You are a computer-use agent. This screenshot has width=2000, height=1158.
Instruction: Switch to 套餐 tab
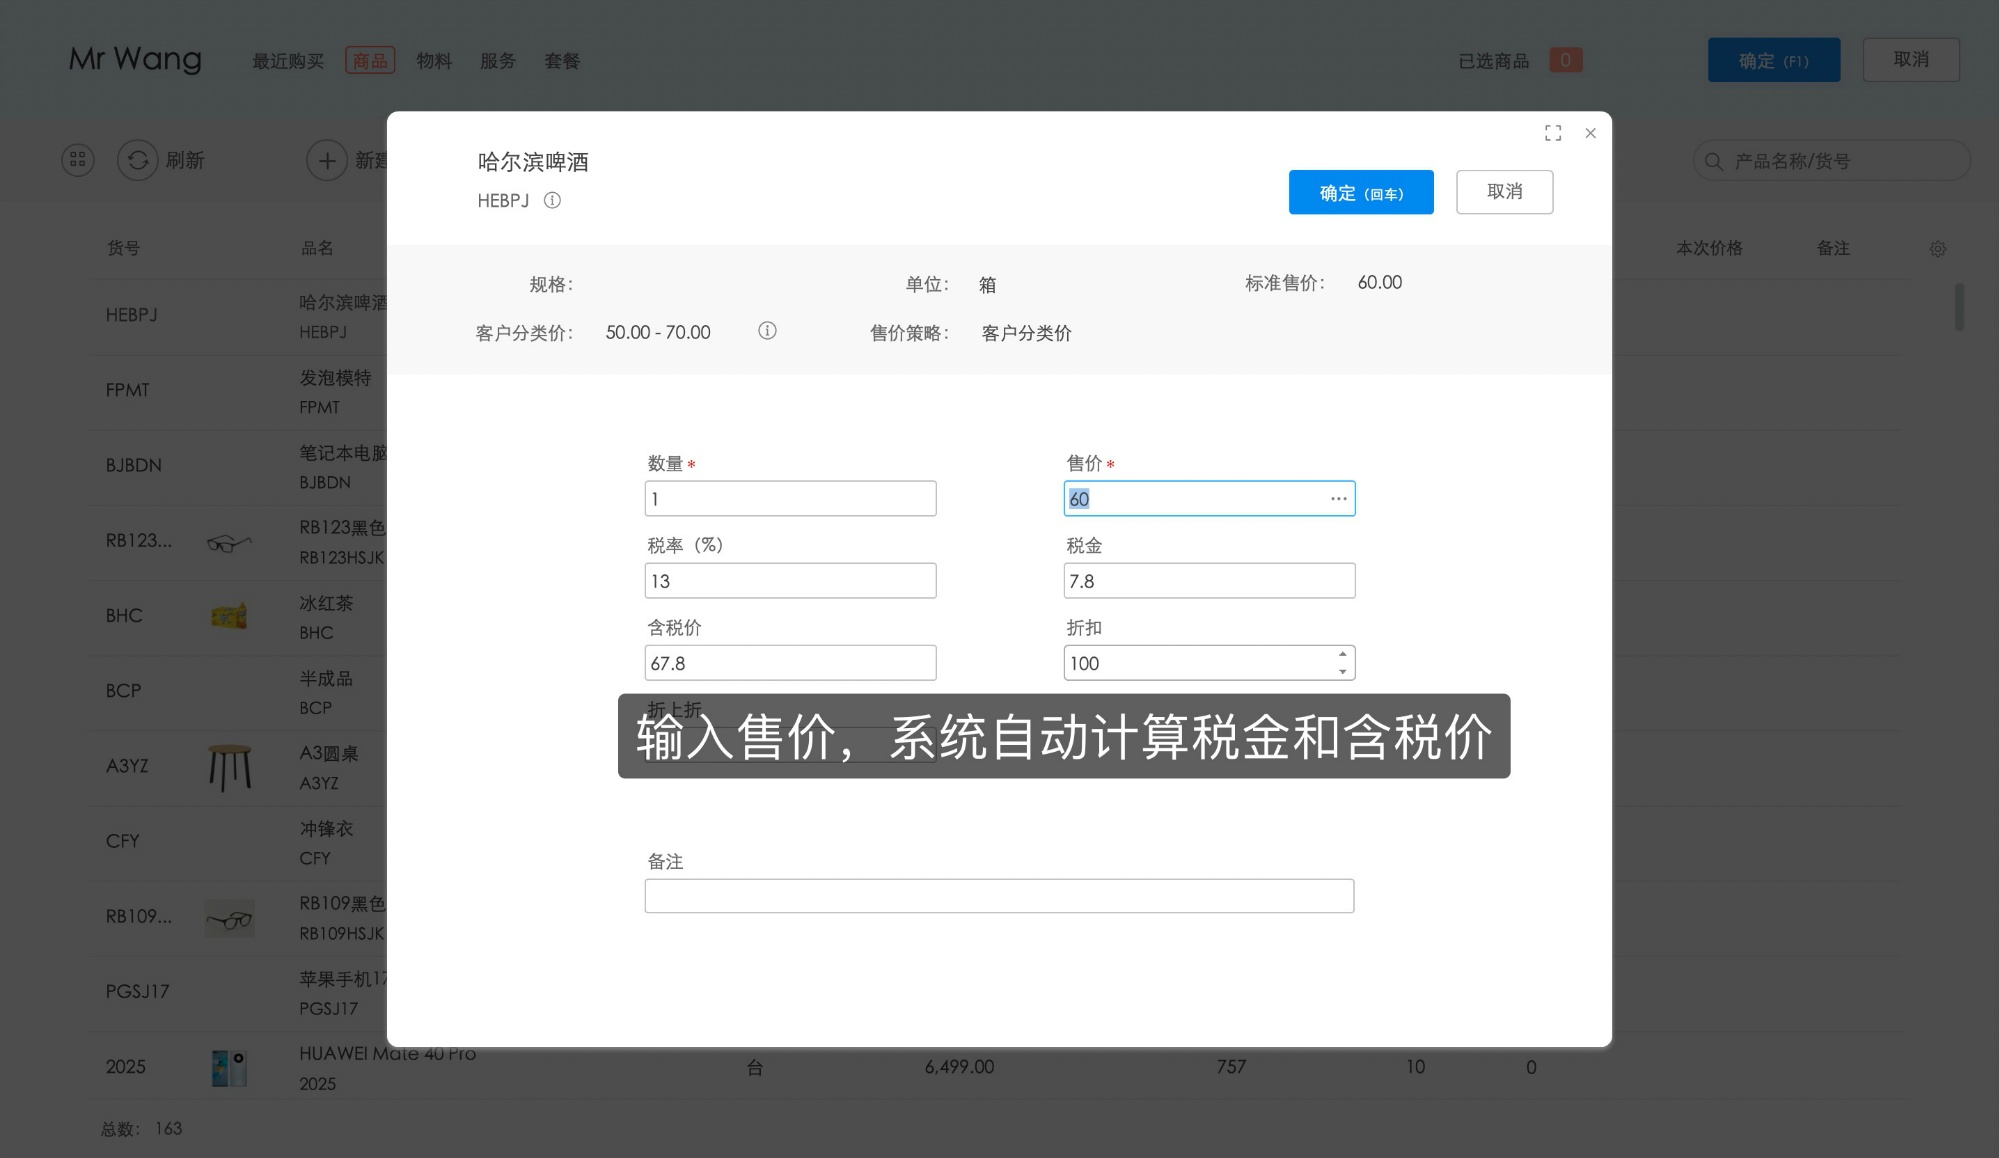pos(562,61)
